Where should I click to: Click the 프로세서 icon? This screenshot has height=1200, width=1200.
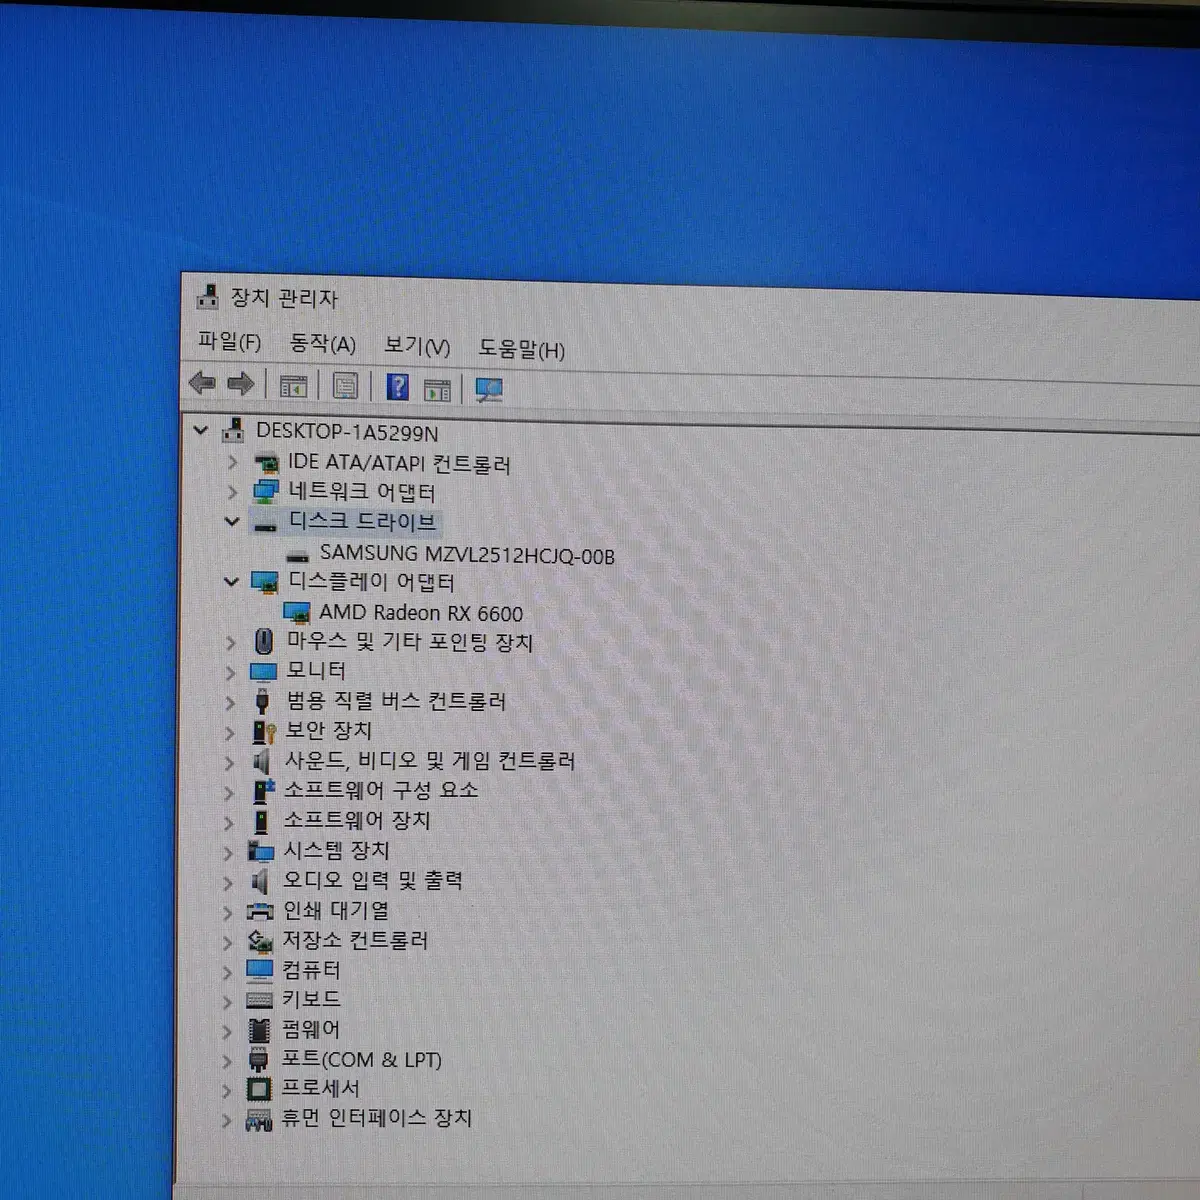pos(259,1088)
